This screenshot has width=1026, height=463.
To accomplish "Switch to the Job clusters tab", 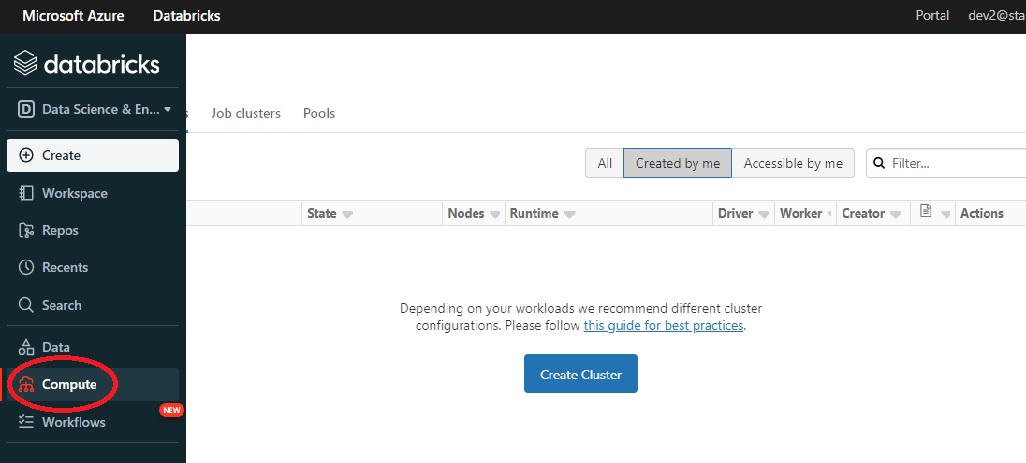I will click(x=246, y=113).
